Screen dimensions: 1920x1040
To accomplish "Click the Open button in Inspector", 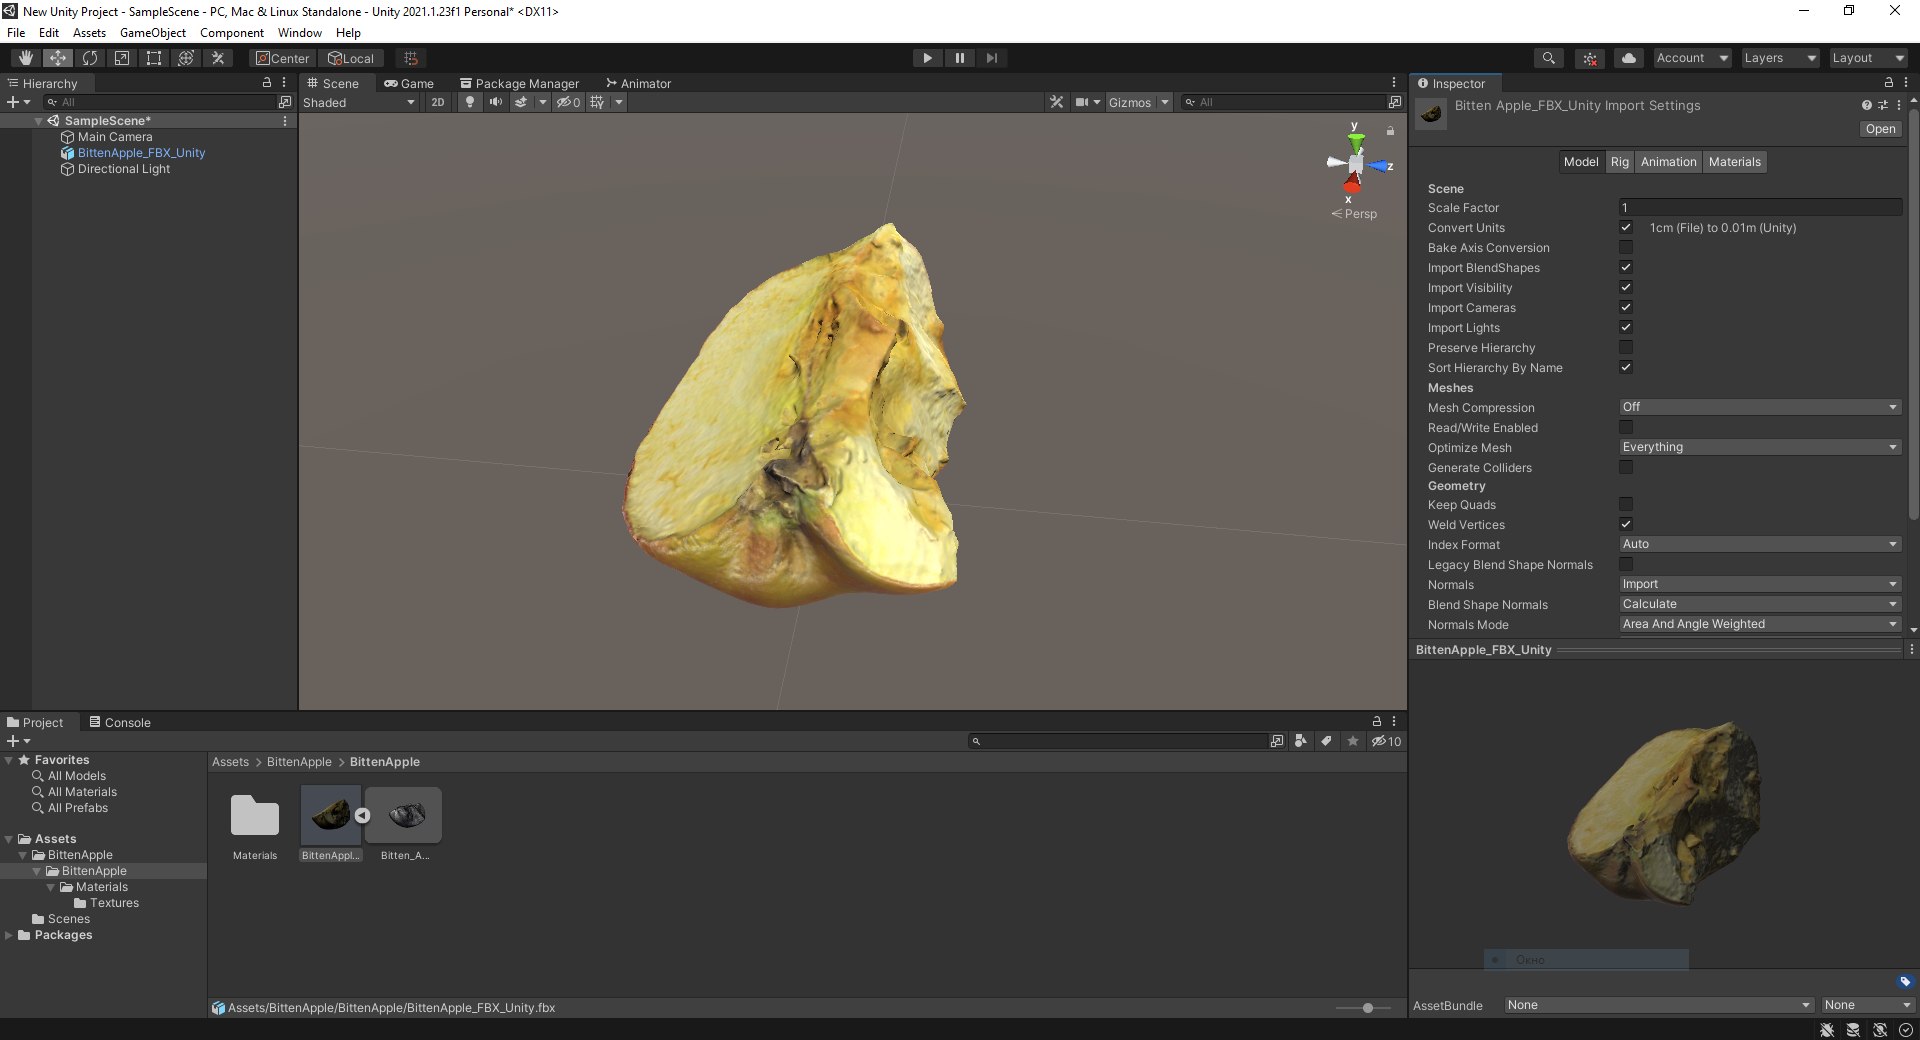I will (1880, 129).
